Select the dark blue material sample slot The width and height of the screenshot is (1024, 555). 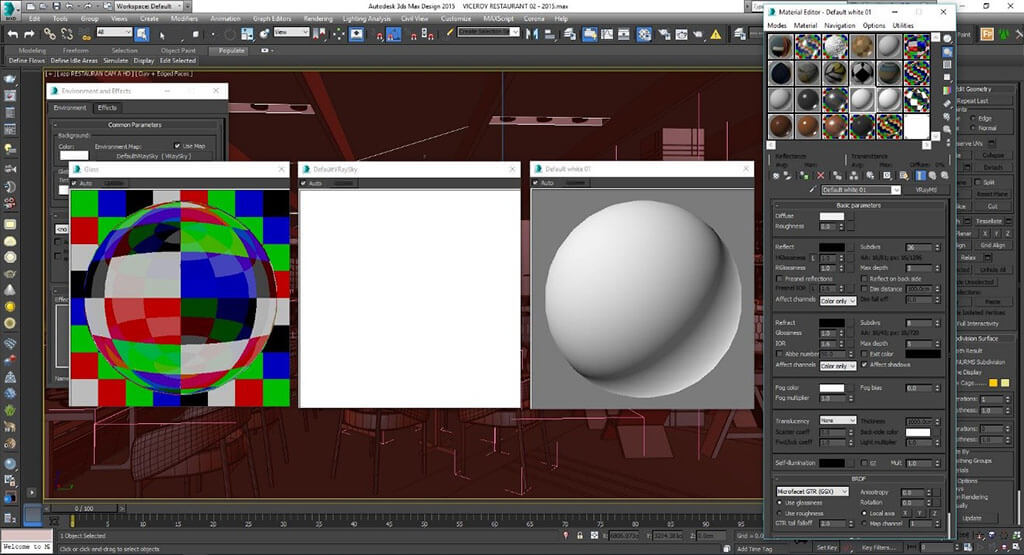click(x=782, y=74)
